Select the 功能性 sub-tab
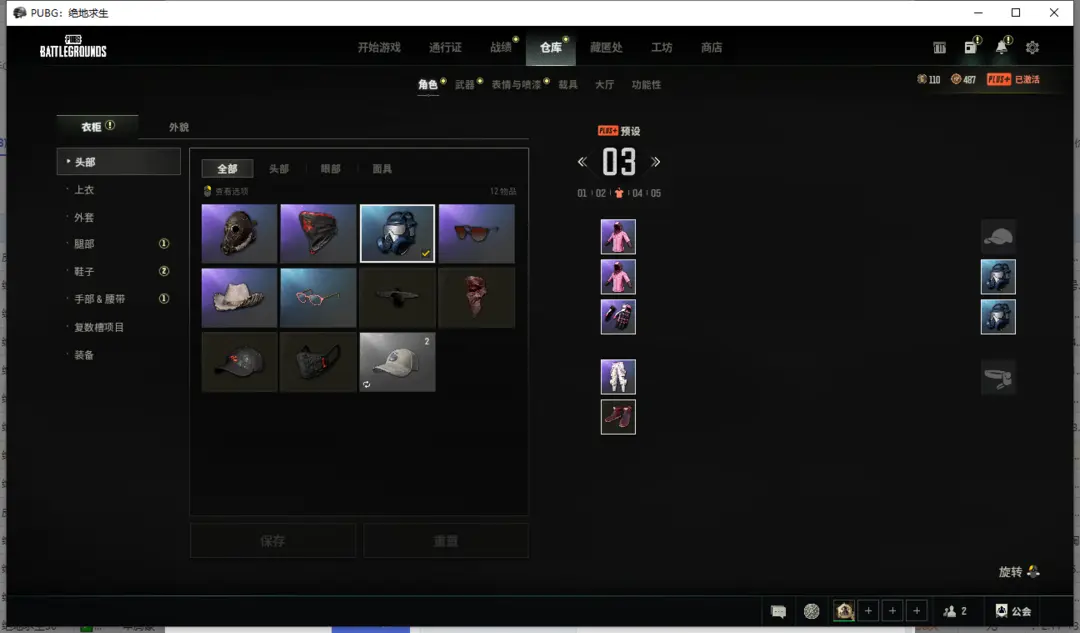The height and width of the screenshot is (633, 1080). (646, 85)
